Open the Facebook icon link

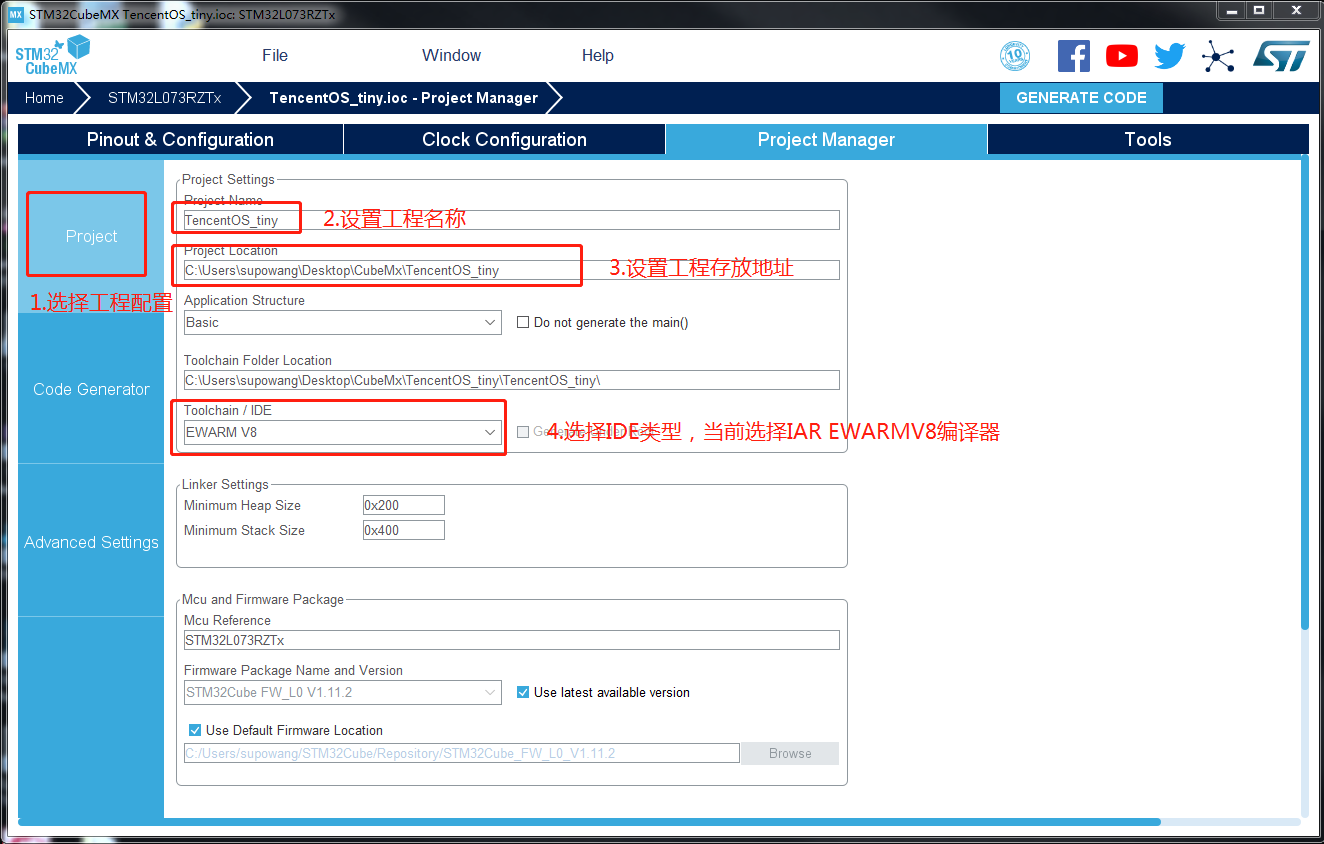[x=1073, y=56]
